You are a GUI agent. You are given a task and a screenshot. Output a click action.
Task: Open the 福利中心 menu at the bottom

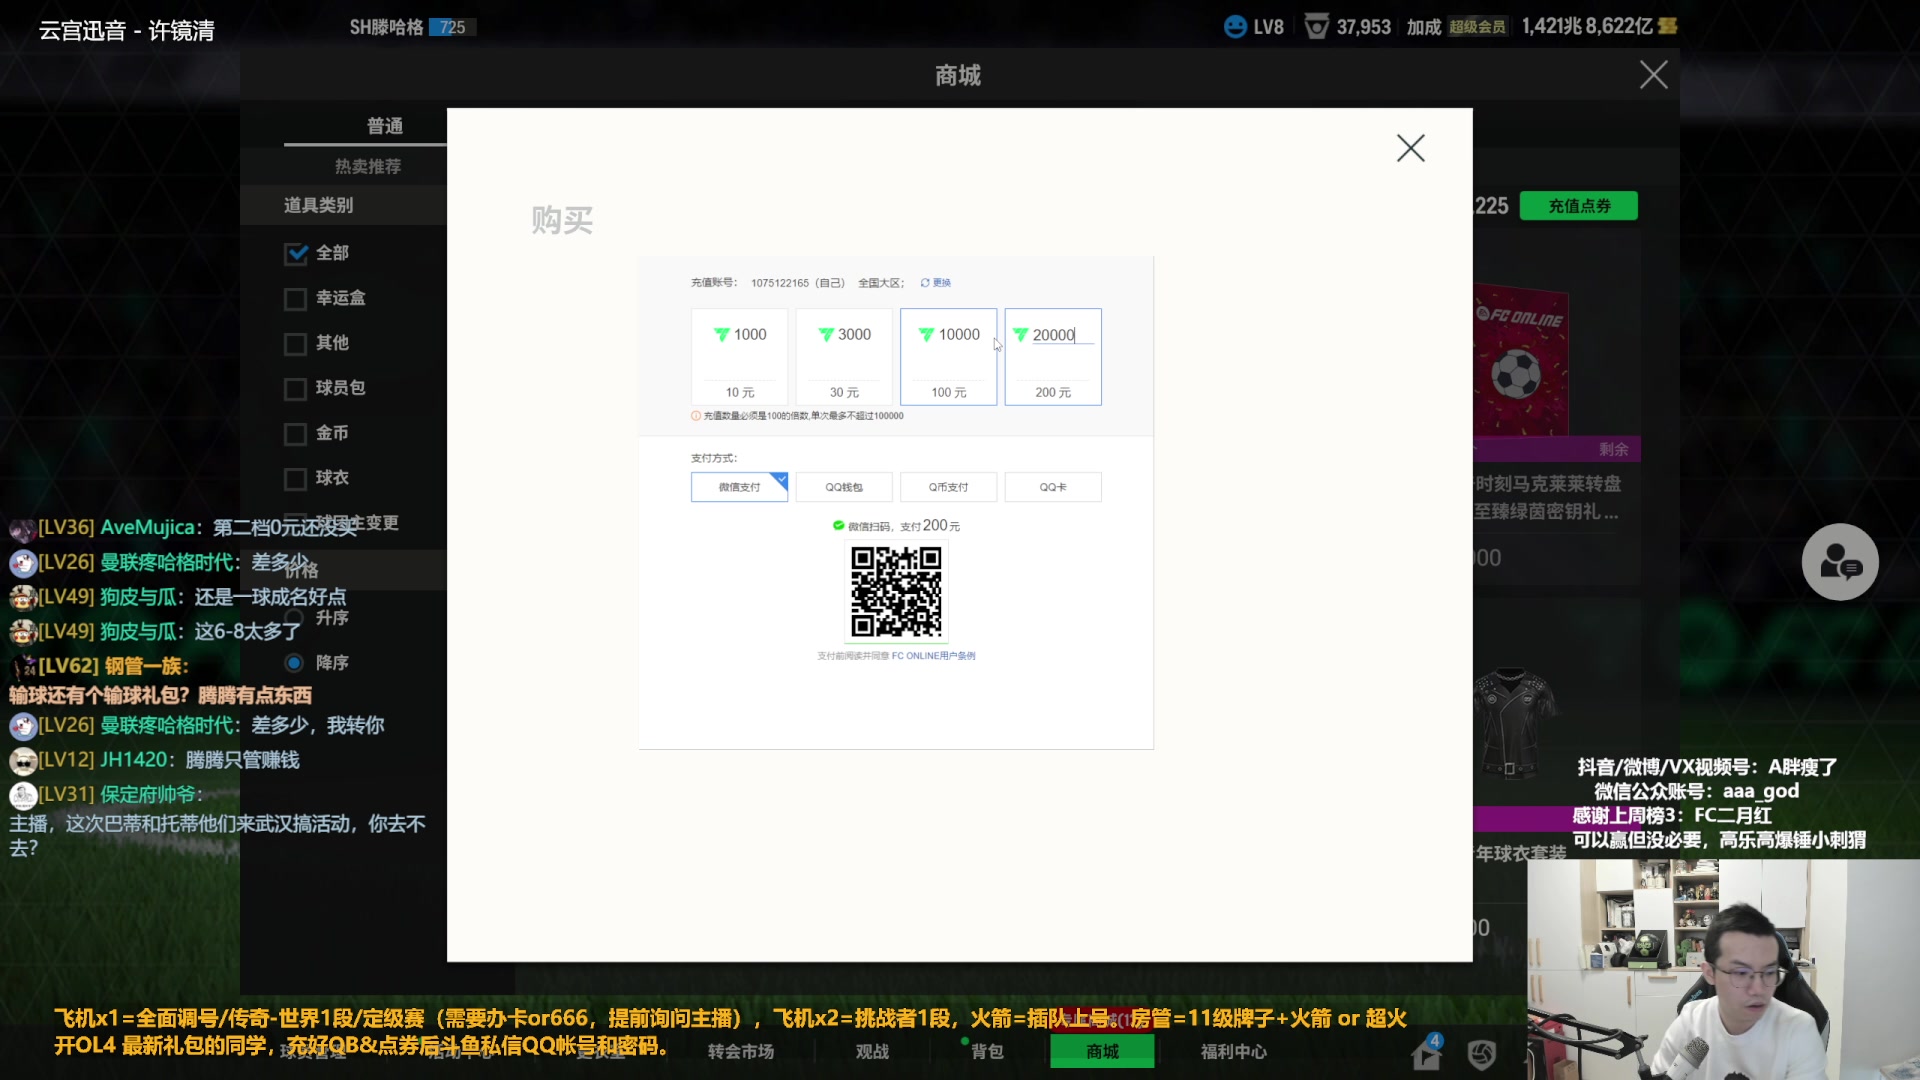point(1233,1051)
